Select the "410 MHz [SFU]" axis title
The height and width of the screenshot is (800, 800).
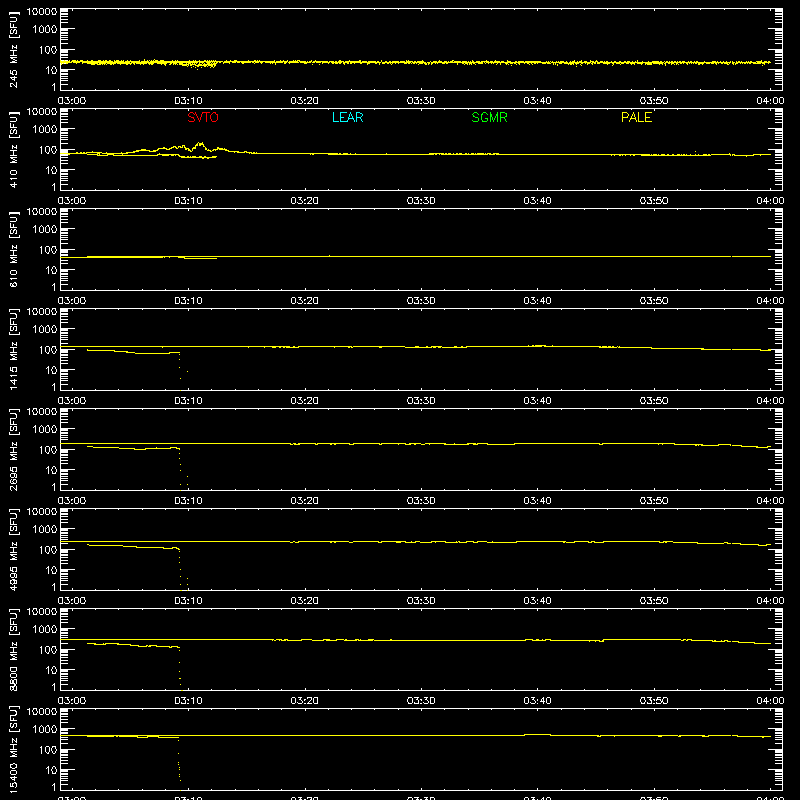tap(14, 149)
